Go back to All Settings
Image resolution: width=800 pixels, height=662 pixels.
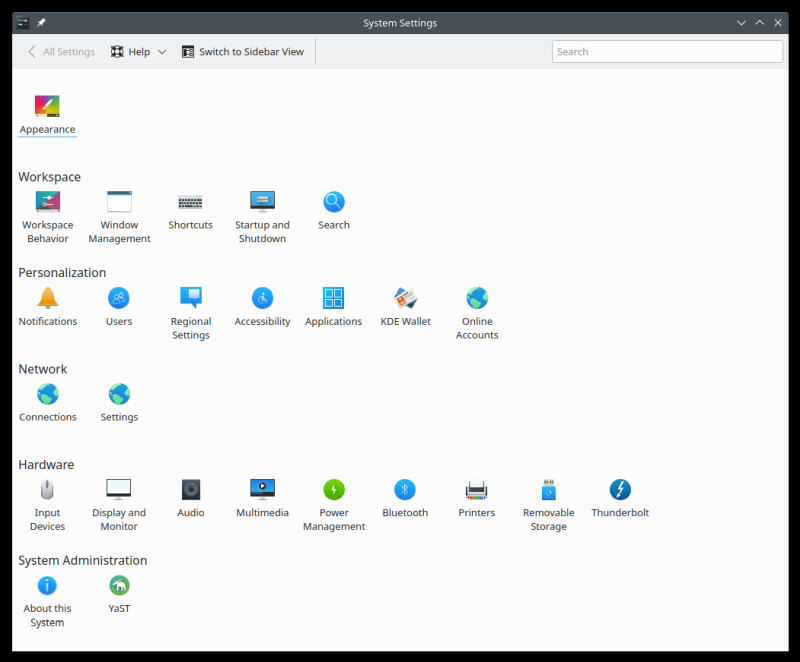pyautogui.click(x=61, y=52)
